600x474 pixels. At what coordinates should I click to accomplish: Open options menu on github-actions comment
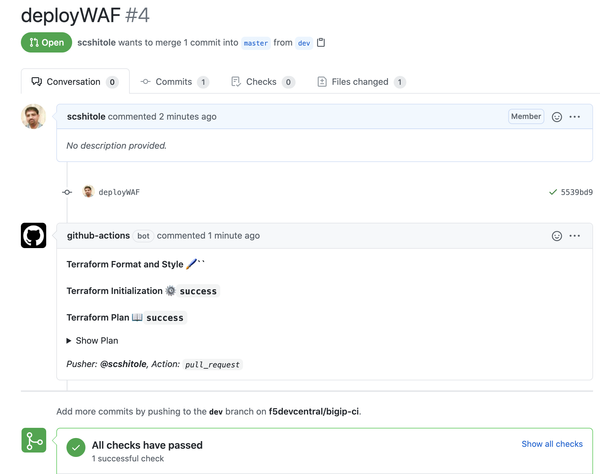coord(575,236)
